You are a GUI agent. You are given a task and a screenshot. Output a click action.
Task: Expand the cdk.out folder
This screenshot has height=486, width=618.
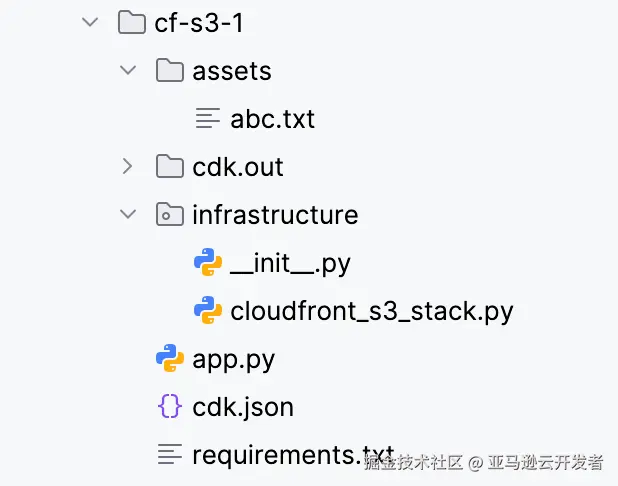coord(127,166)
